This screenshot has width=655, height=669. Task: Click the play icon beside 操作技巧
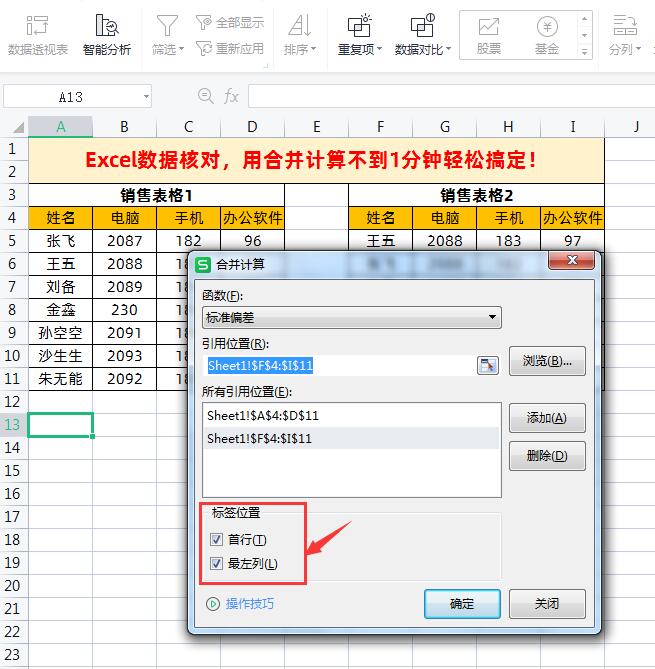tap(213, 604)
